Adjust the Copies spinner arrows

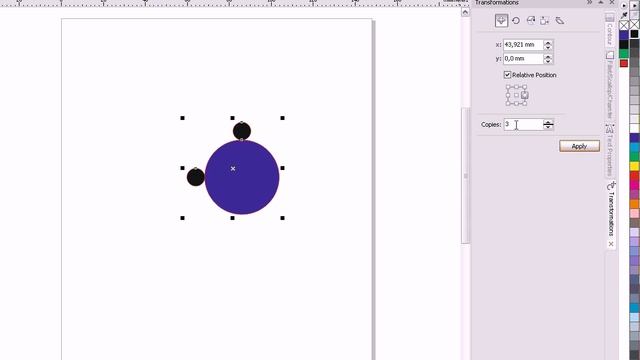pyautogui.click(x=548, y=124)
